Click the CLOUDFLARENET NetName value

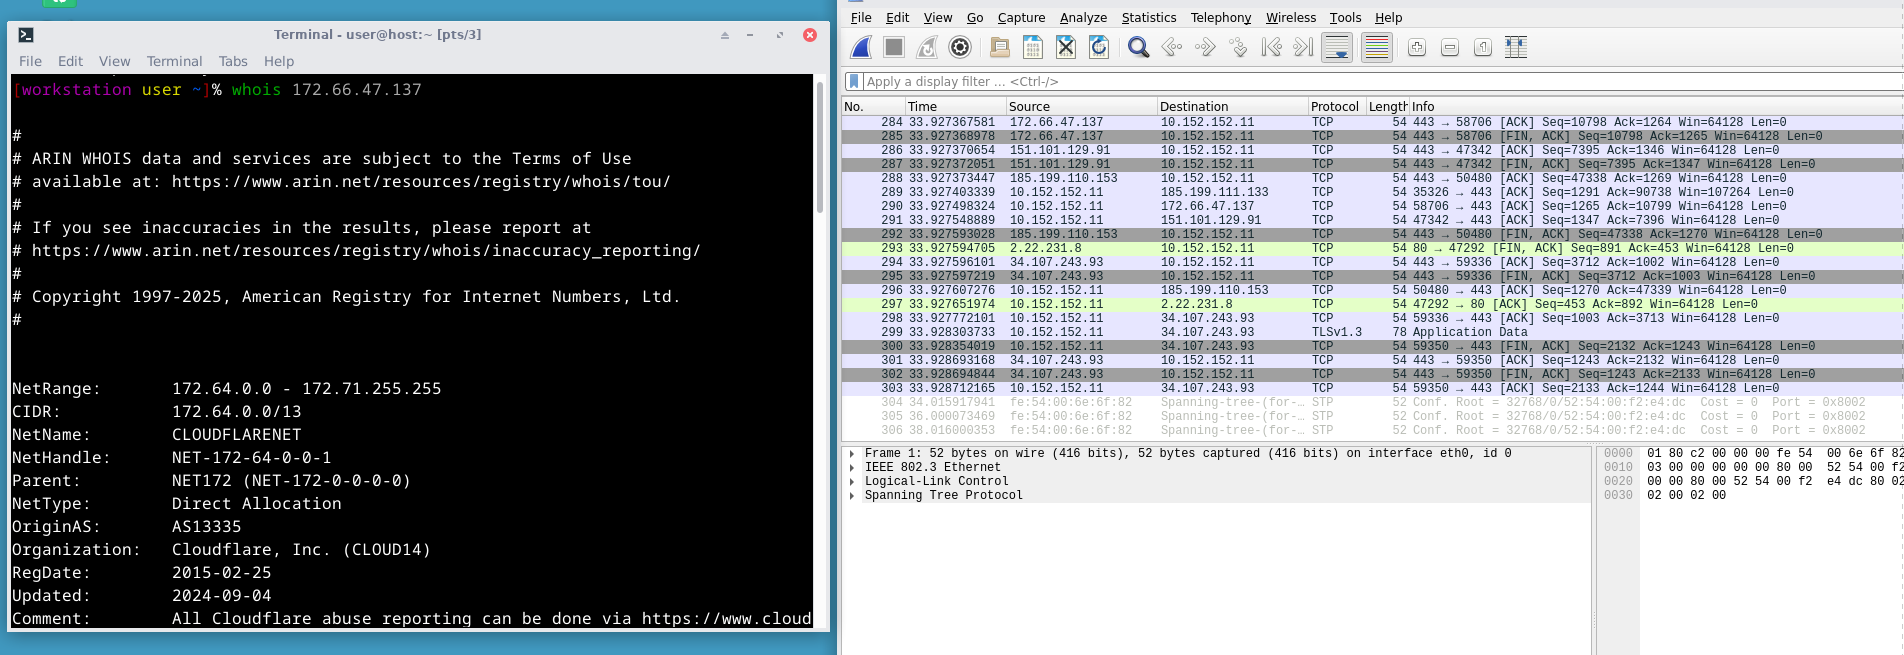point(236,435)
